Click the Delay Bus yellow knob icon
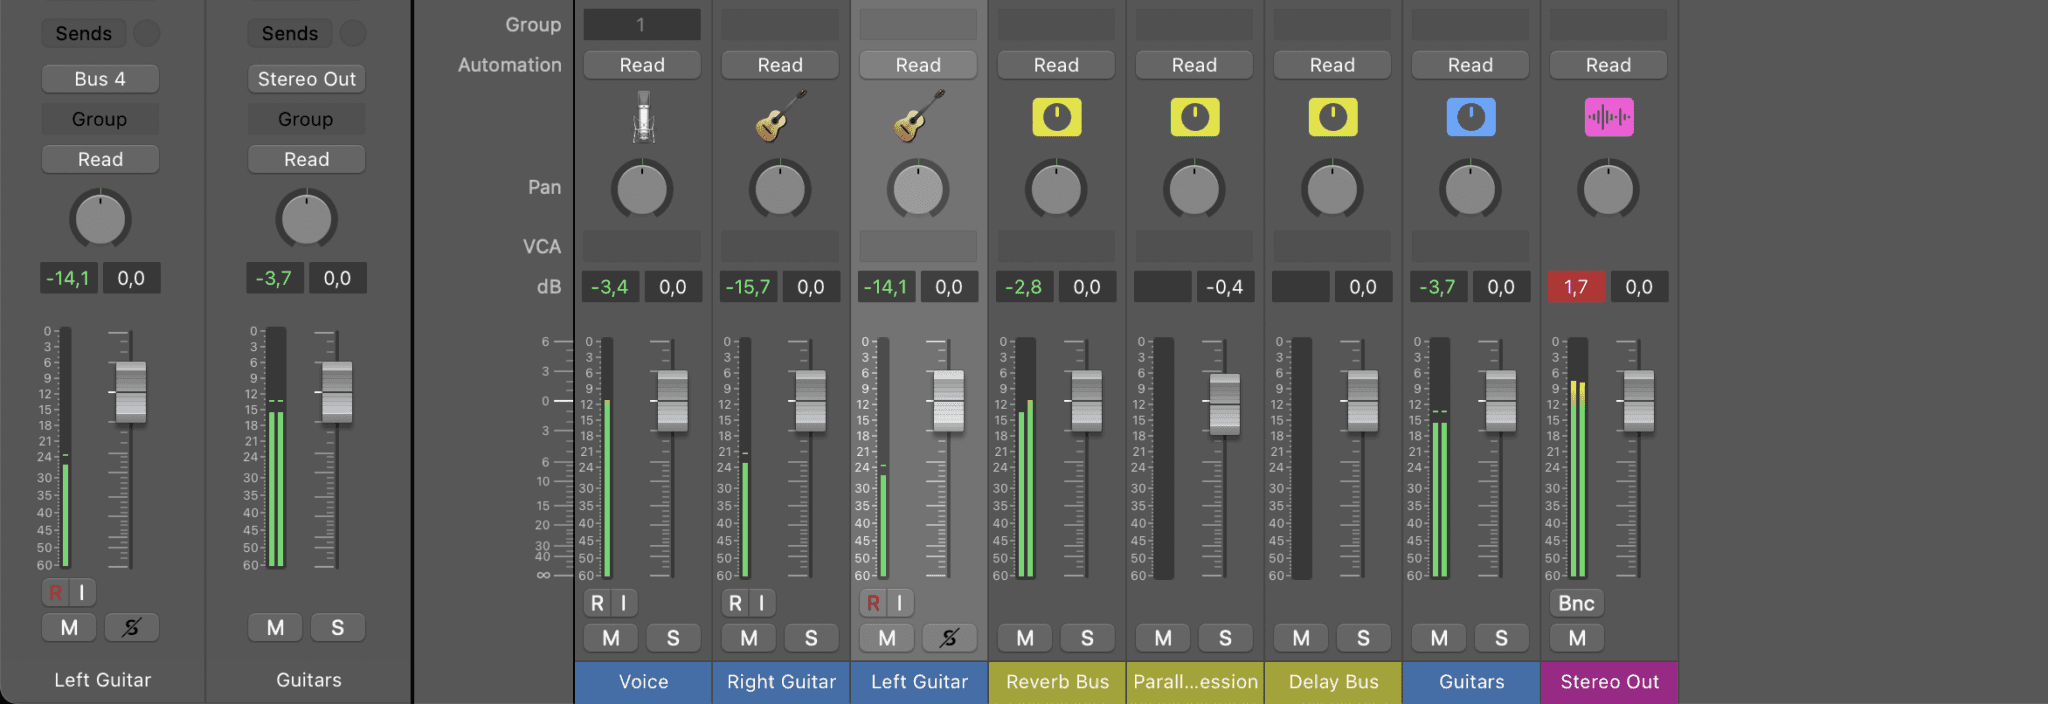 (1332, 117)
